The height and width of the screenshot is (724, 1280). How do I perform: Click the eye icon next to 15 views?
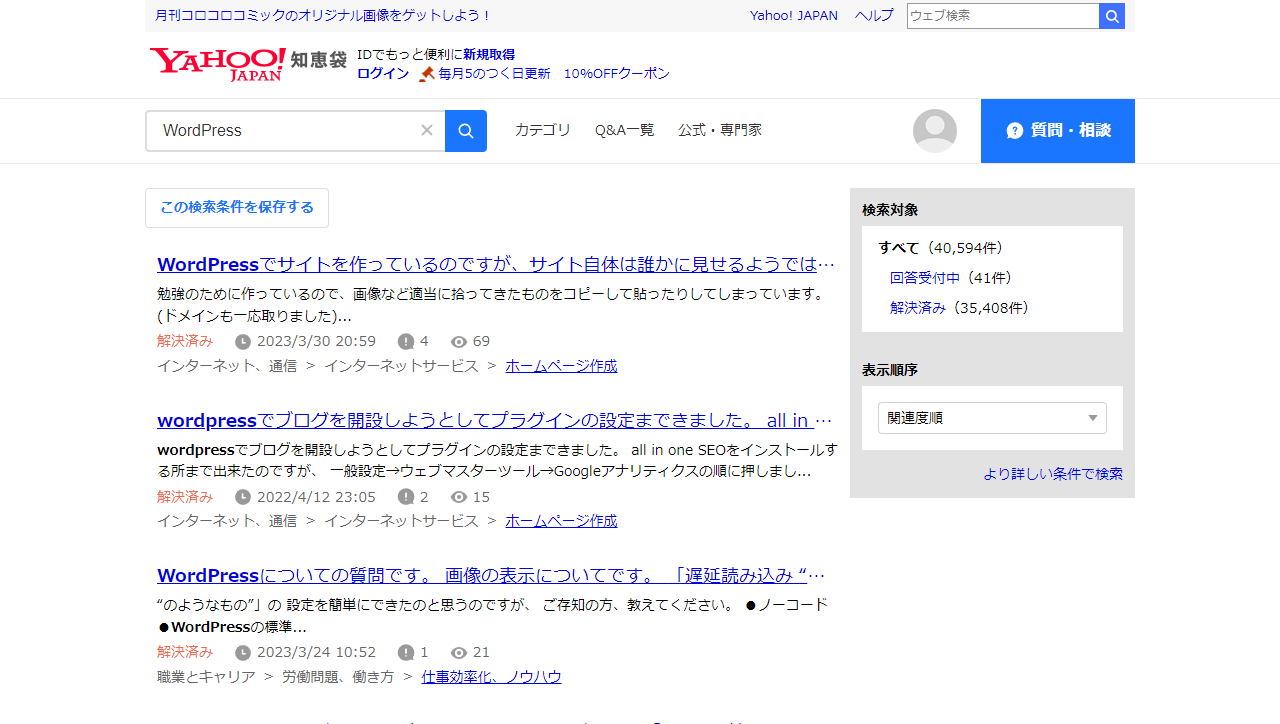coord(459,497)
